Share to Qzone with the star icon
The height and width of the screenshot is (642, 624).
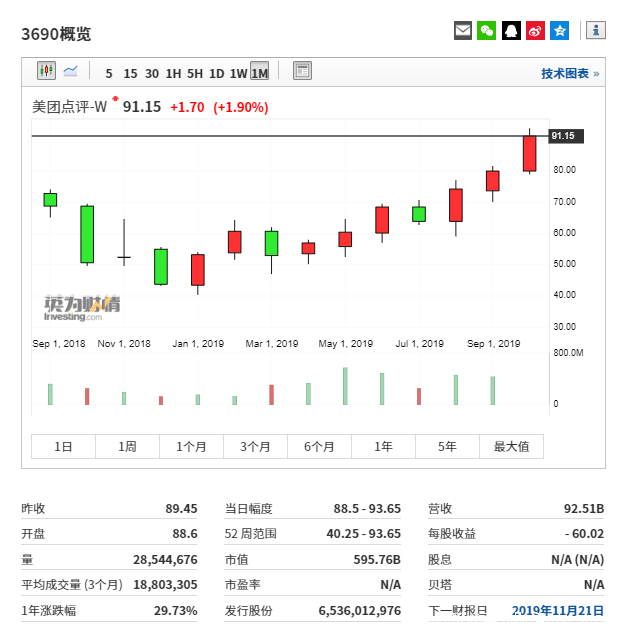pos(560,31)
